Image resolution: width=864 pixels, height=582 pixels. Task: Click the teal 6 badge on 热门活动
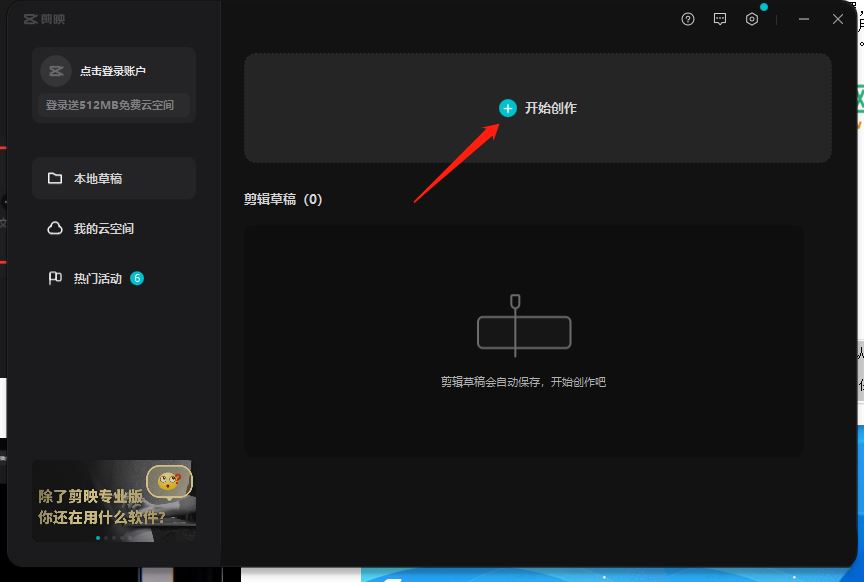click(135, 277)
